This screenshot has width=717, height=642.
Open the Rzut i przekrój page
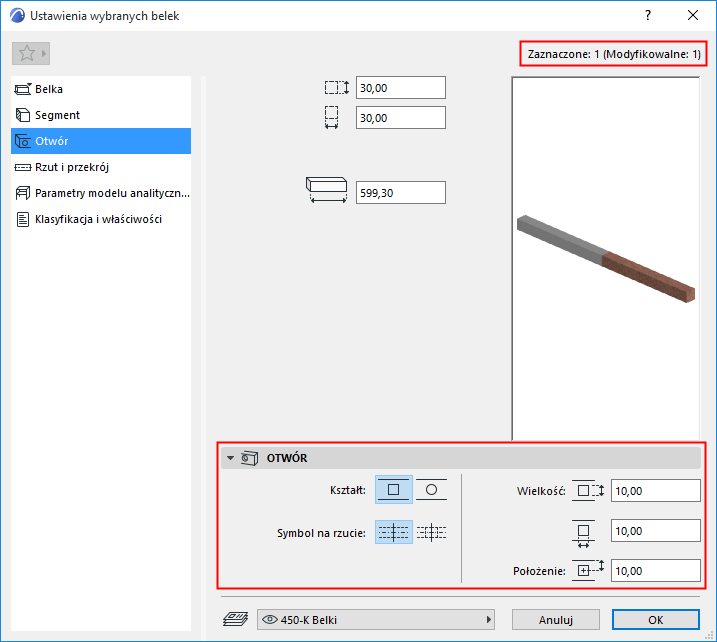pyautogui.click(x=101, y=167)
